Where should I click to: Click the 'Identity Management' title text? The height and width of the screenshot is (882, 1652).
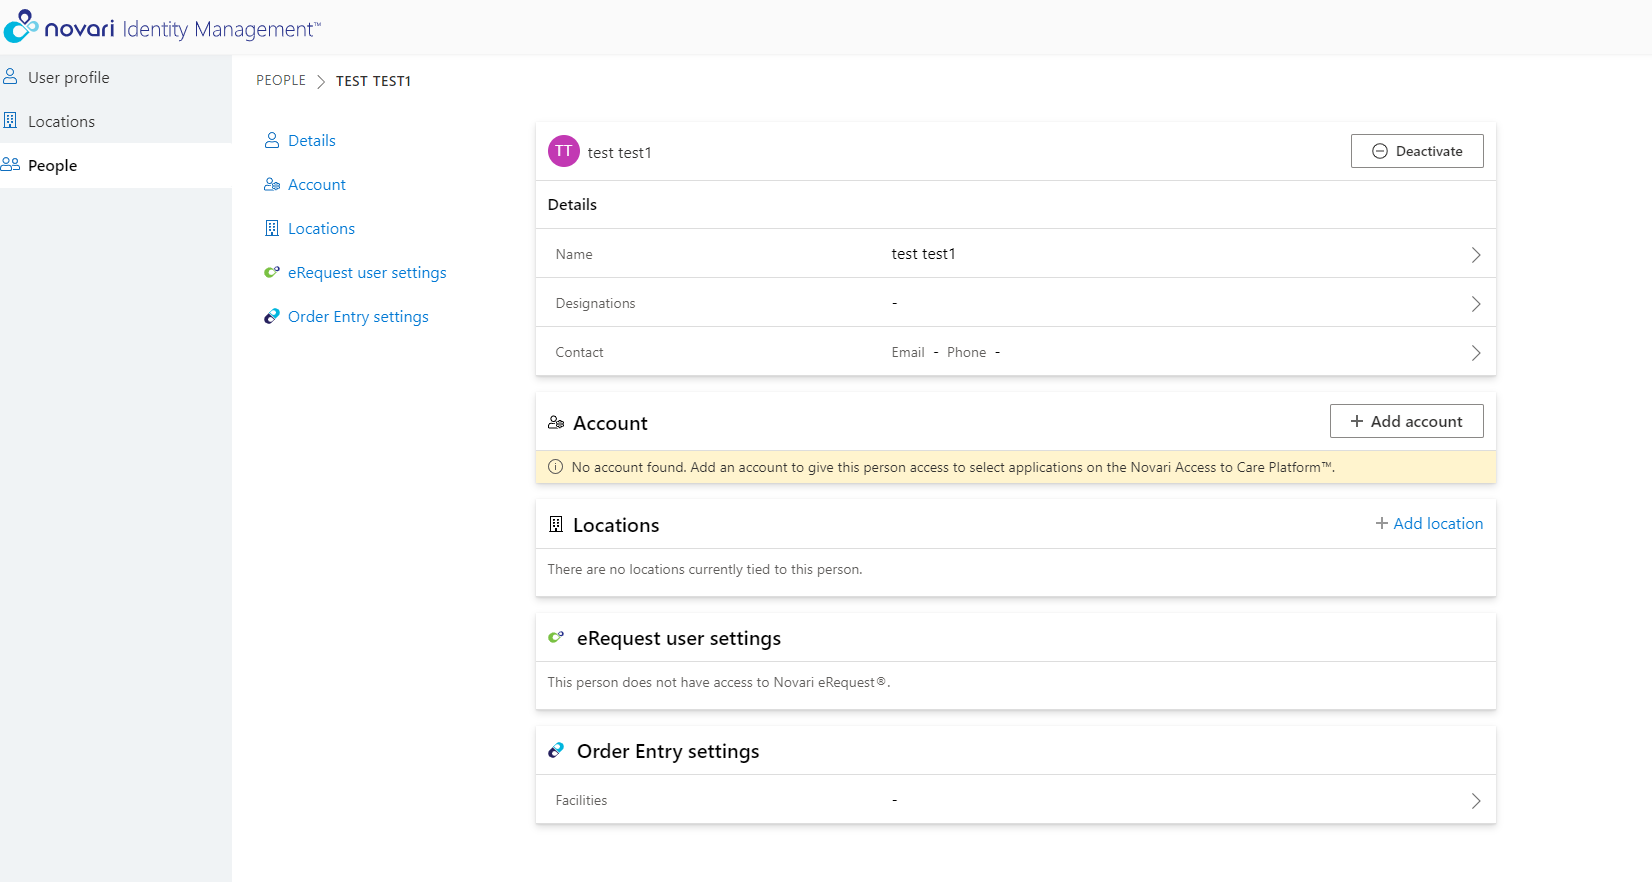pos(221,29)
